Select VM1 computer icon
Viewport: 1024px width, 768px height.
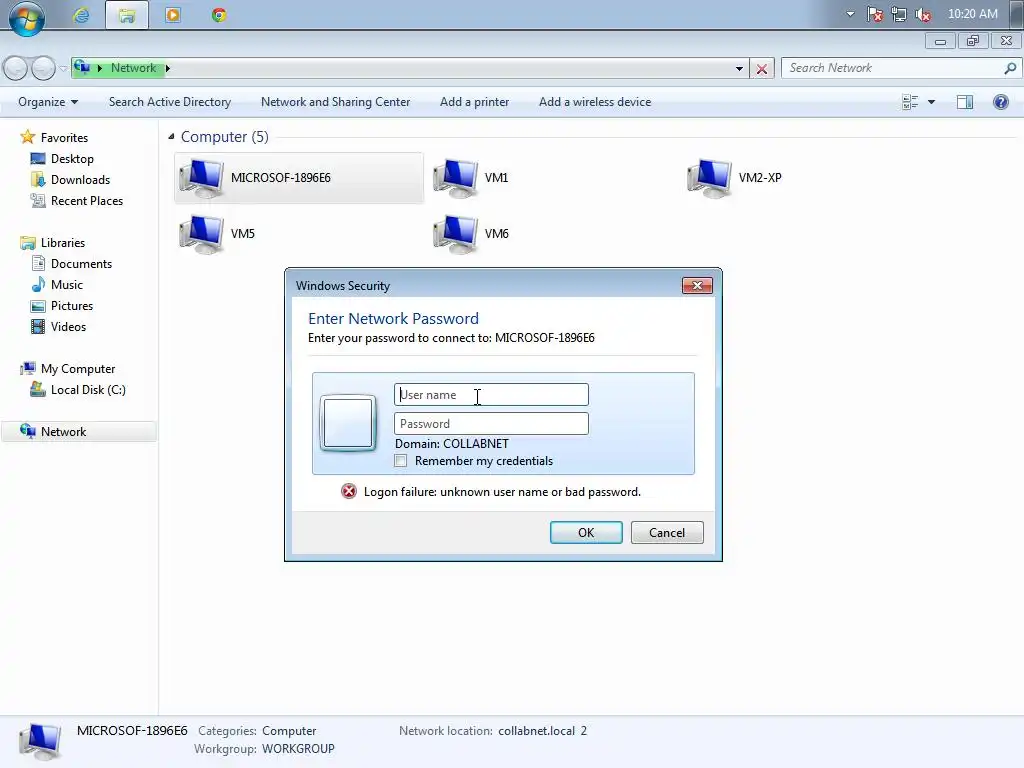[x=456, y=178]
